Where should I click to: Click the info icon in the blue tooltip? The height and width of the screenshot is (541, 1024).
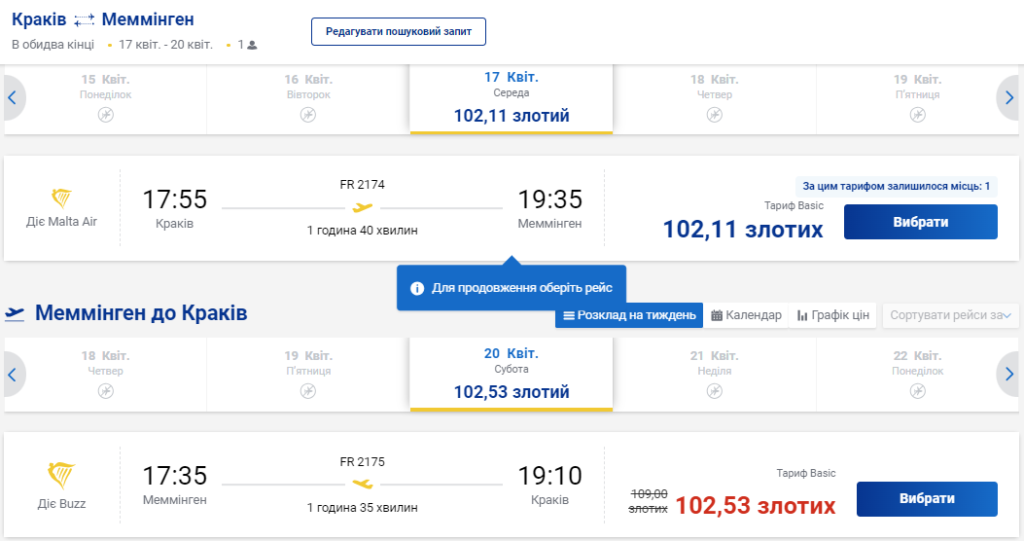pyautogui.click(x=417, y=288)
